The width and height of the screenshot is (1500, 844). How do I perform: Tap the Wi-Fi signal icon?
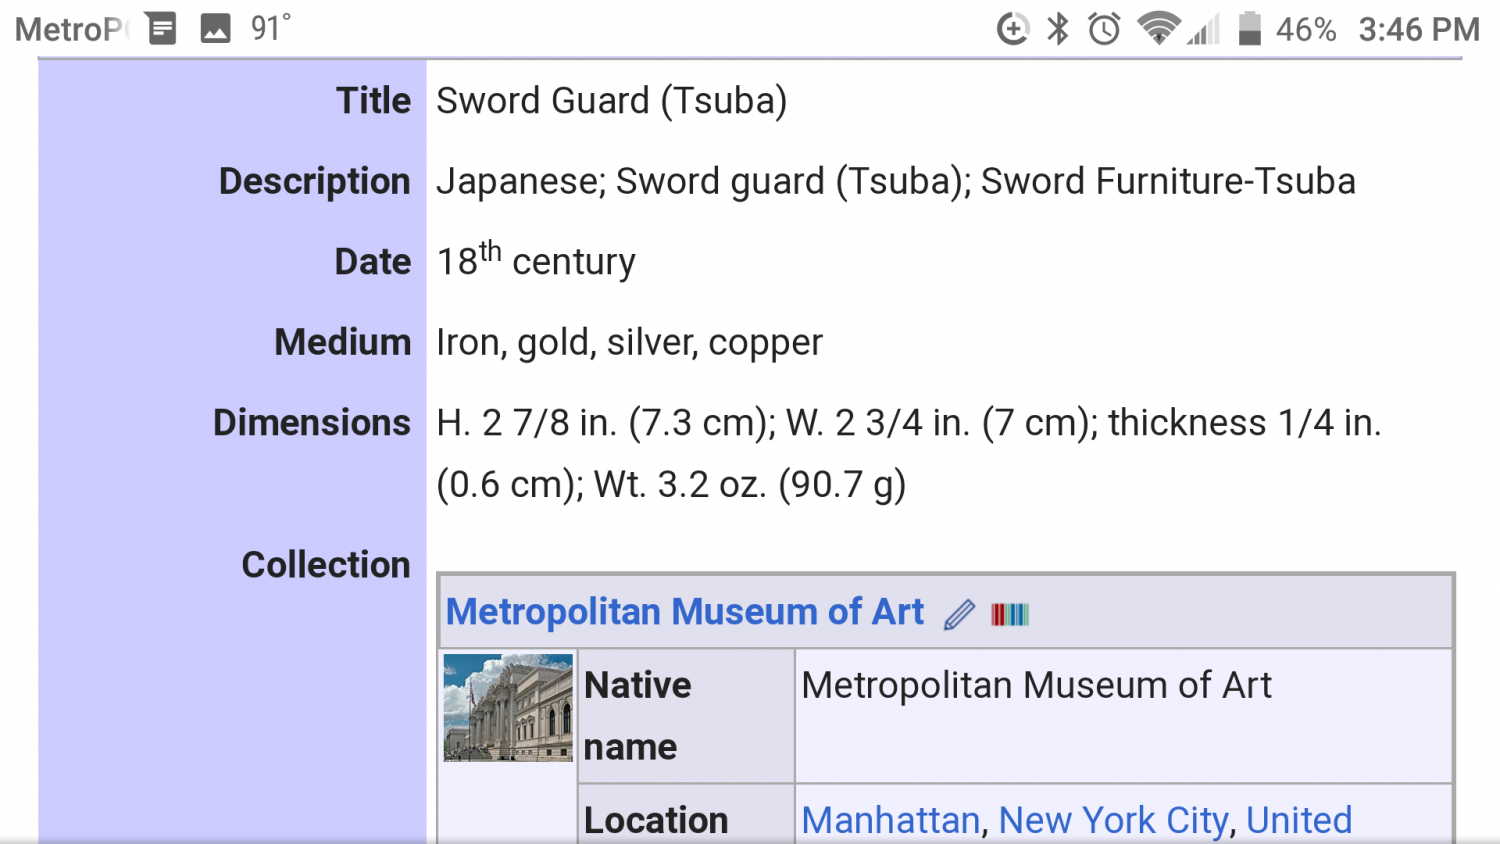tap(1159, 29)
